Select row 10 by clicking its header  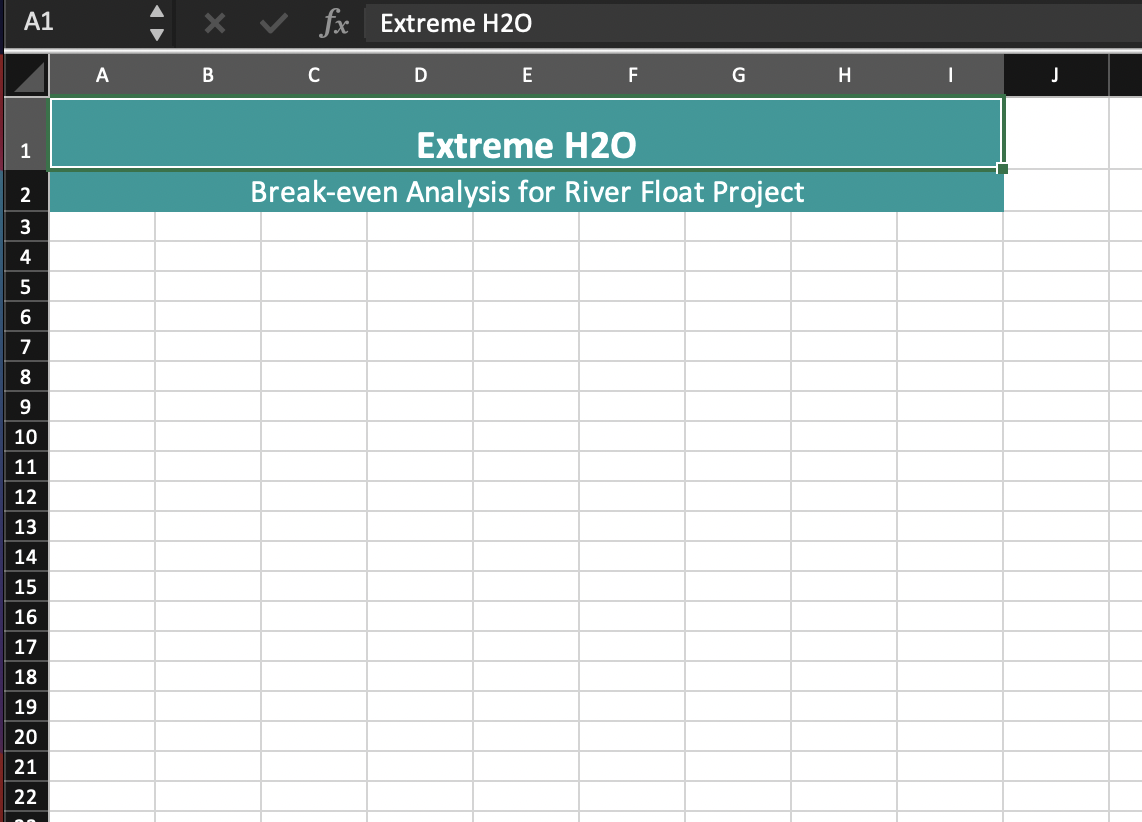tap(25, 437)
